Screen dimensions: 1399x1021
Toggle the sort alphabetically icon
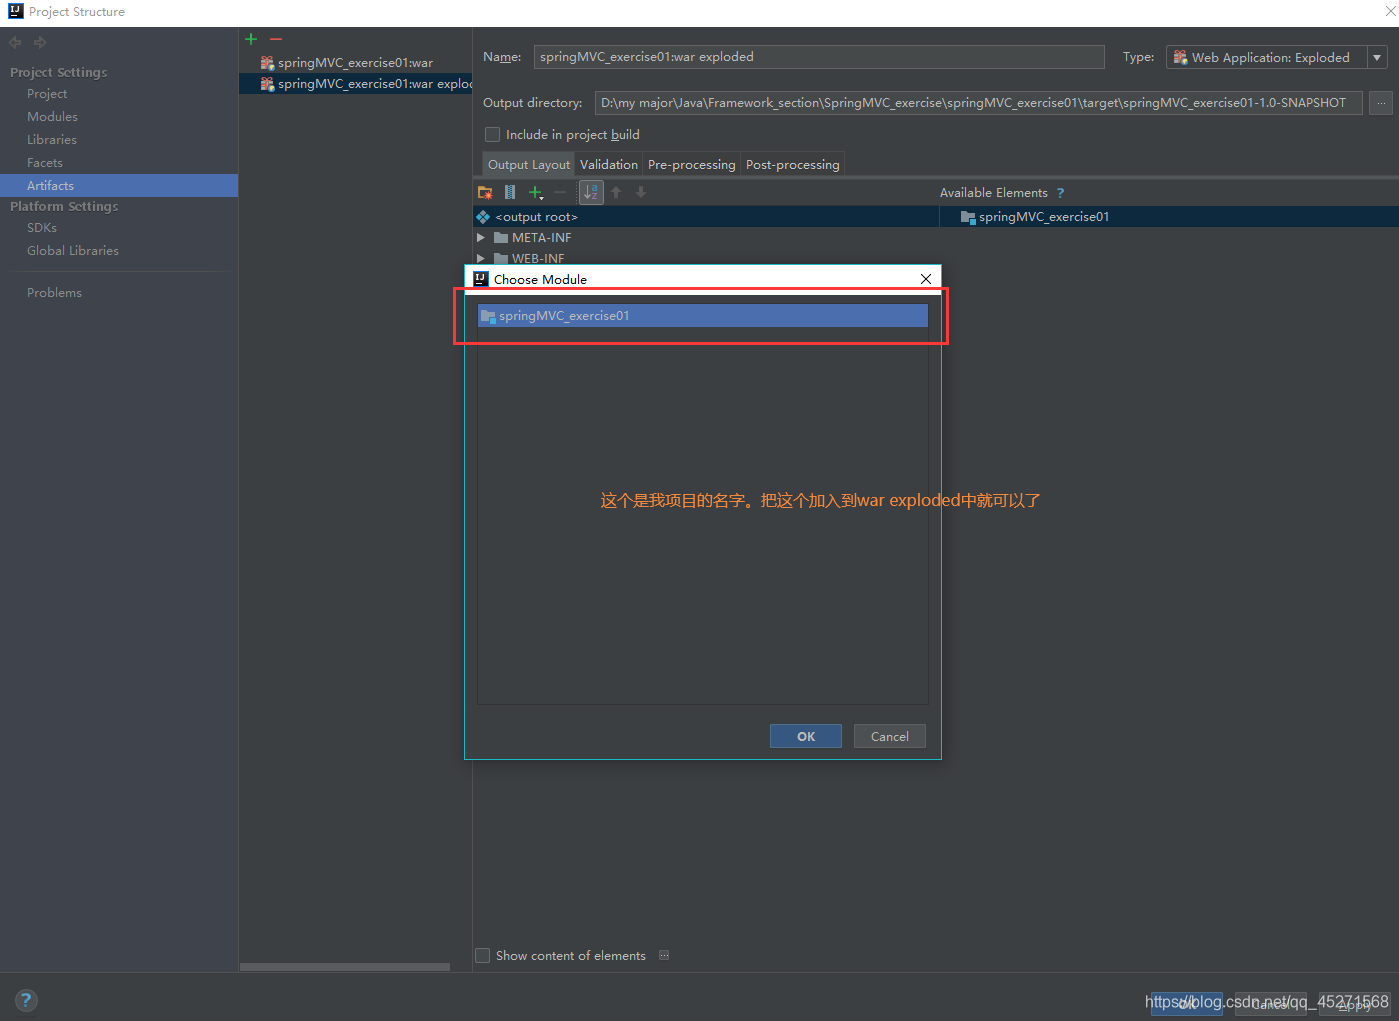(x=591, y=192)
